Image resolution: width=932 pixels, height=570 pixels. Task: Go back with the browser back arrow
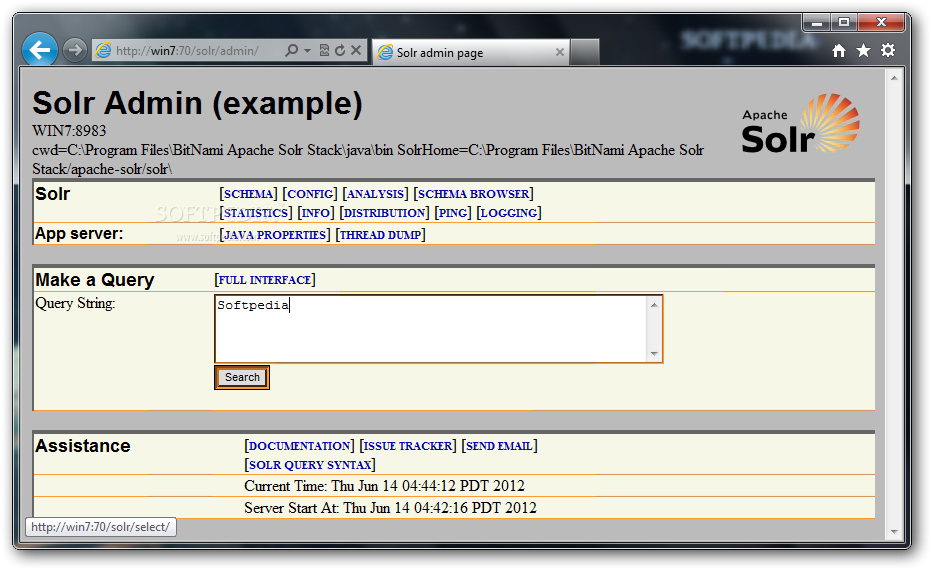[x=40, y=50]
